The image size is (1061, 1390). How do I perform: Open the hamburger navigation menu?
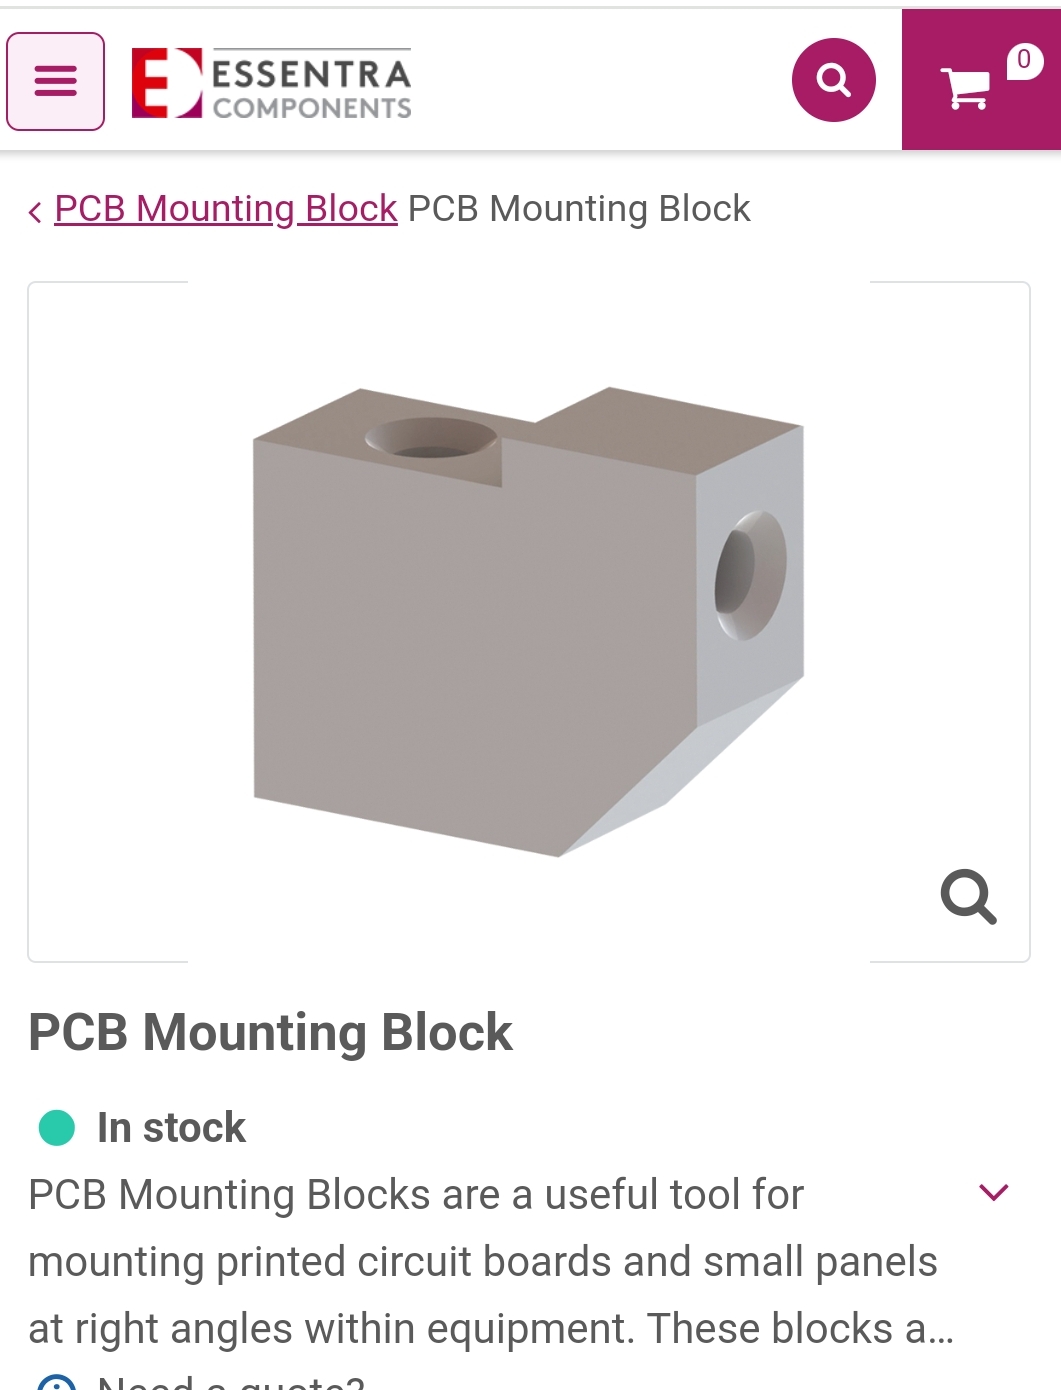click(55, 81)
